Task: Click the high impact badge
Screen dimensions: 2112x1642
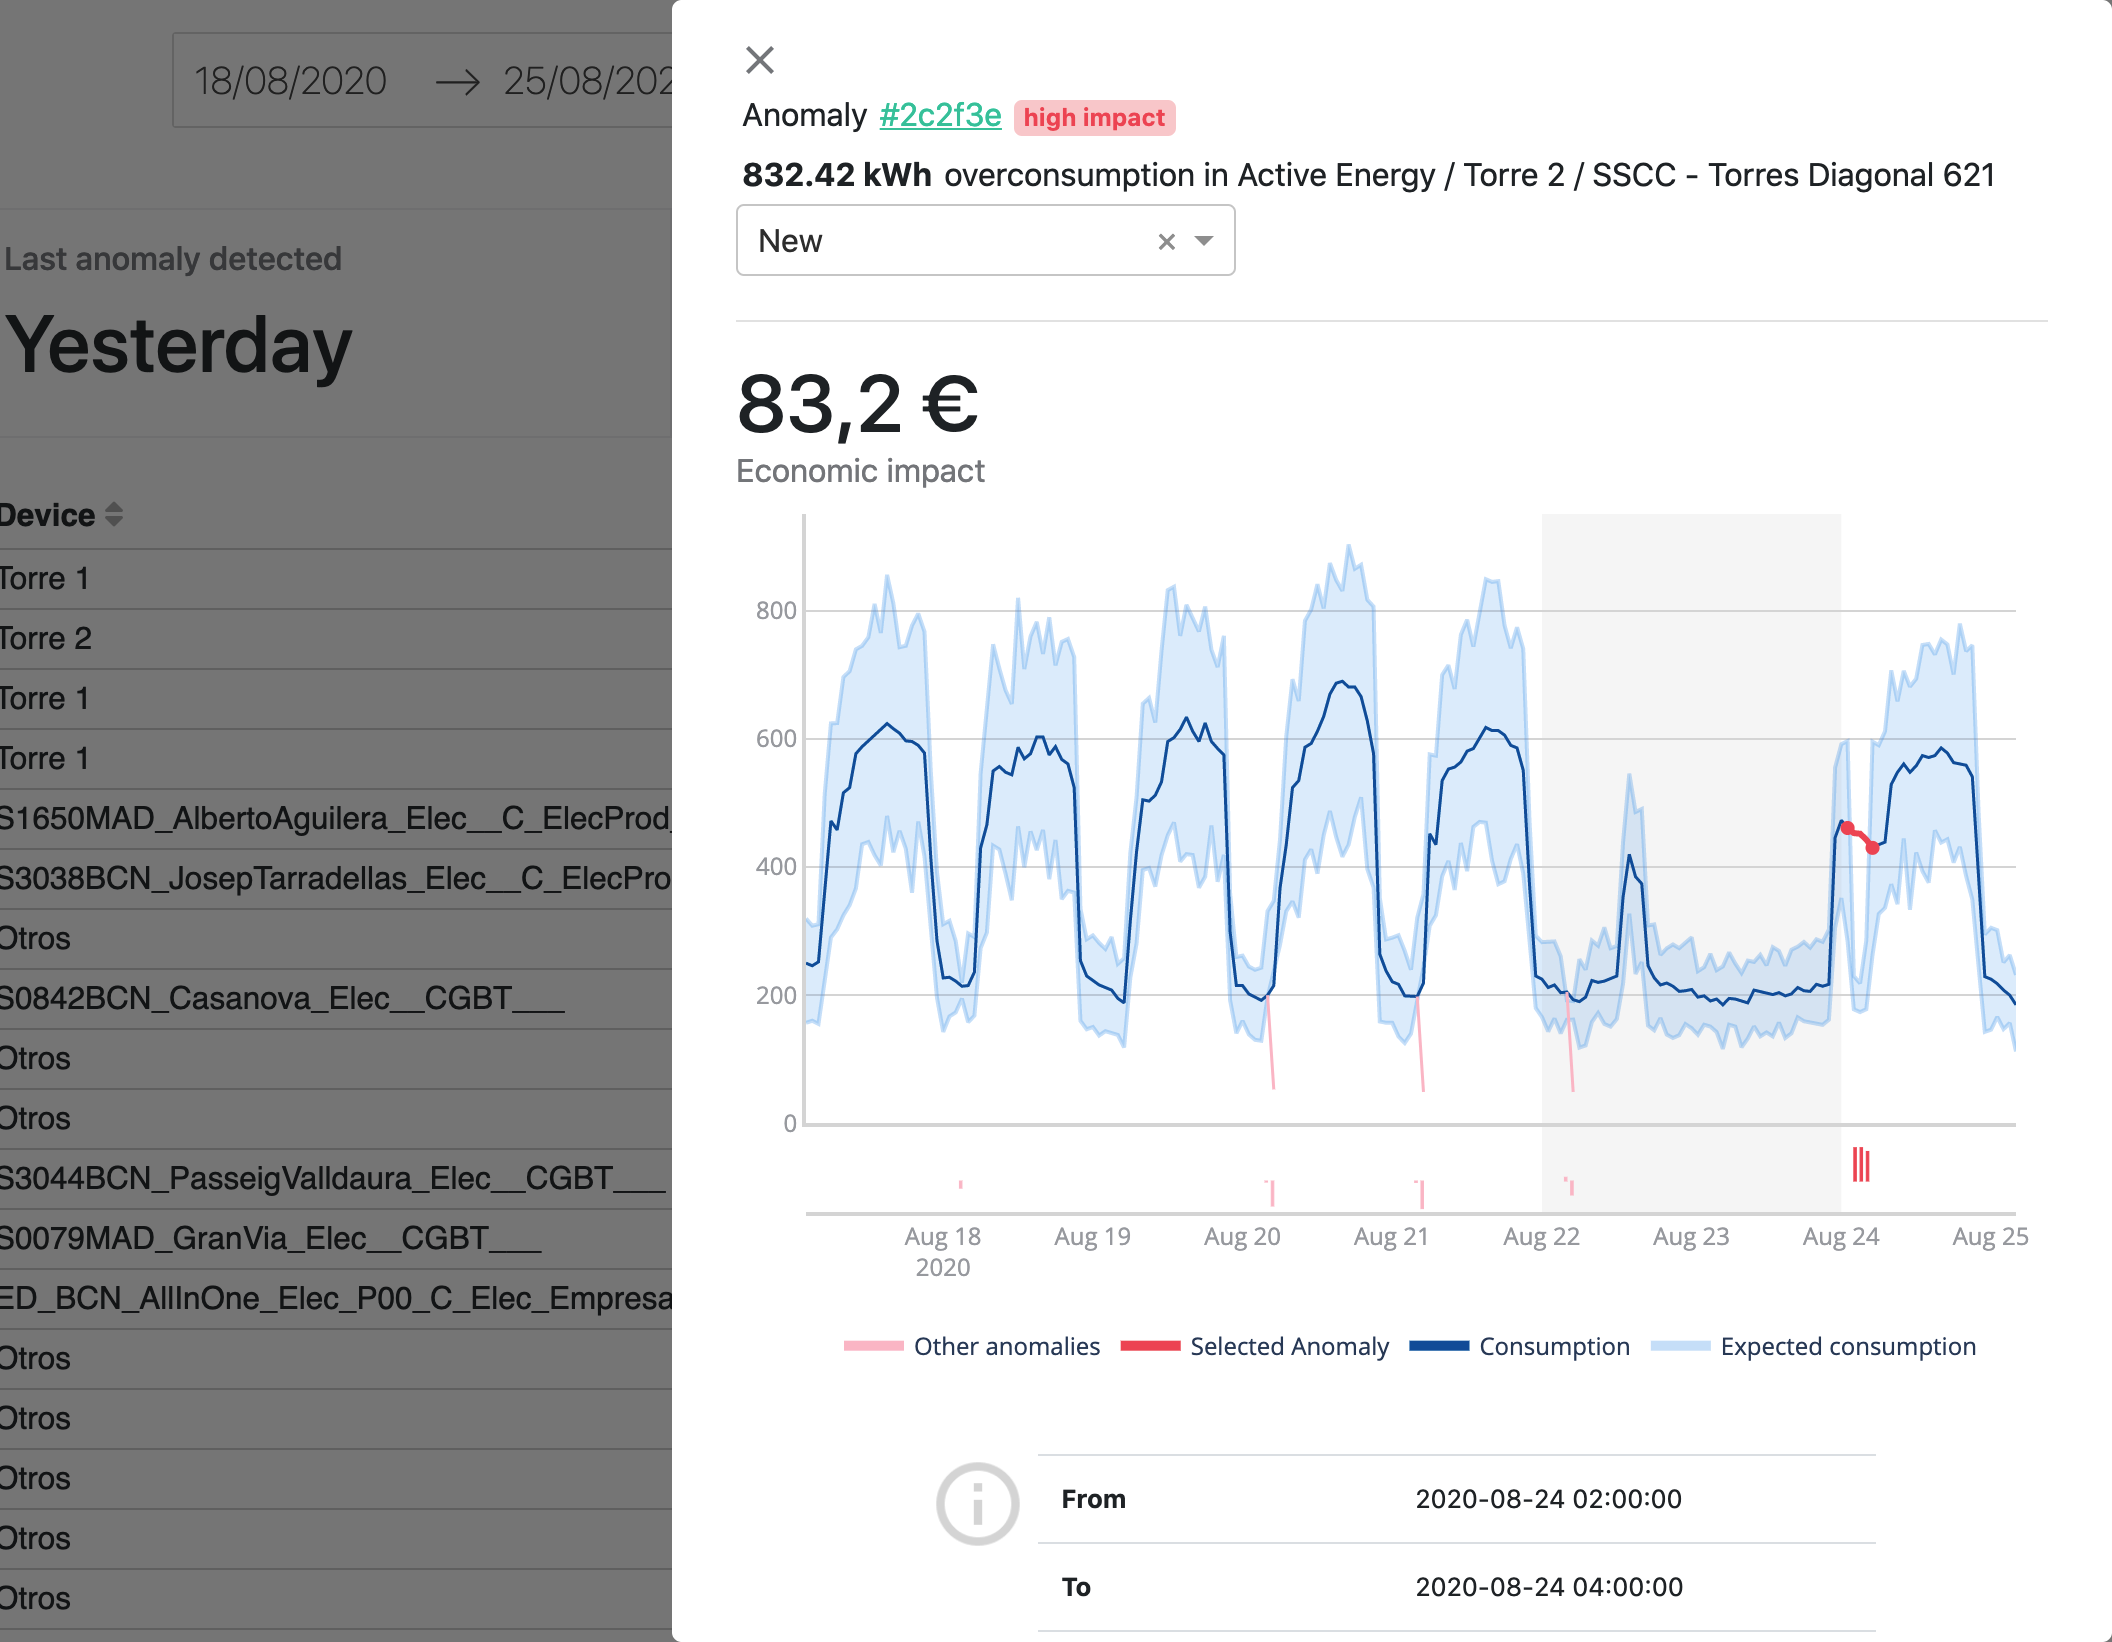Action: coord(1094,118)
